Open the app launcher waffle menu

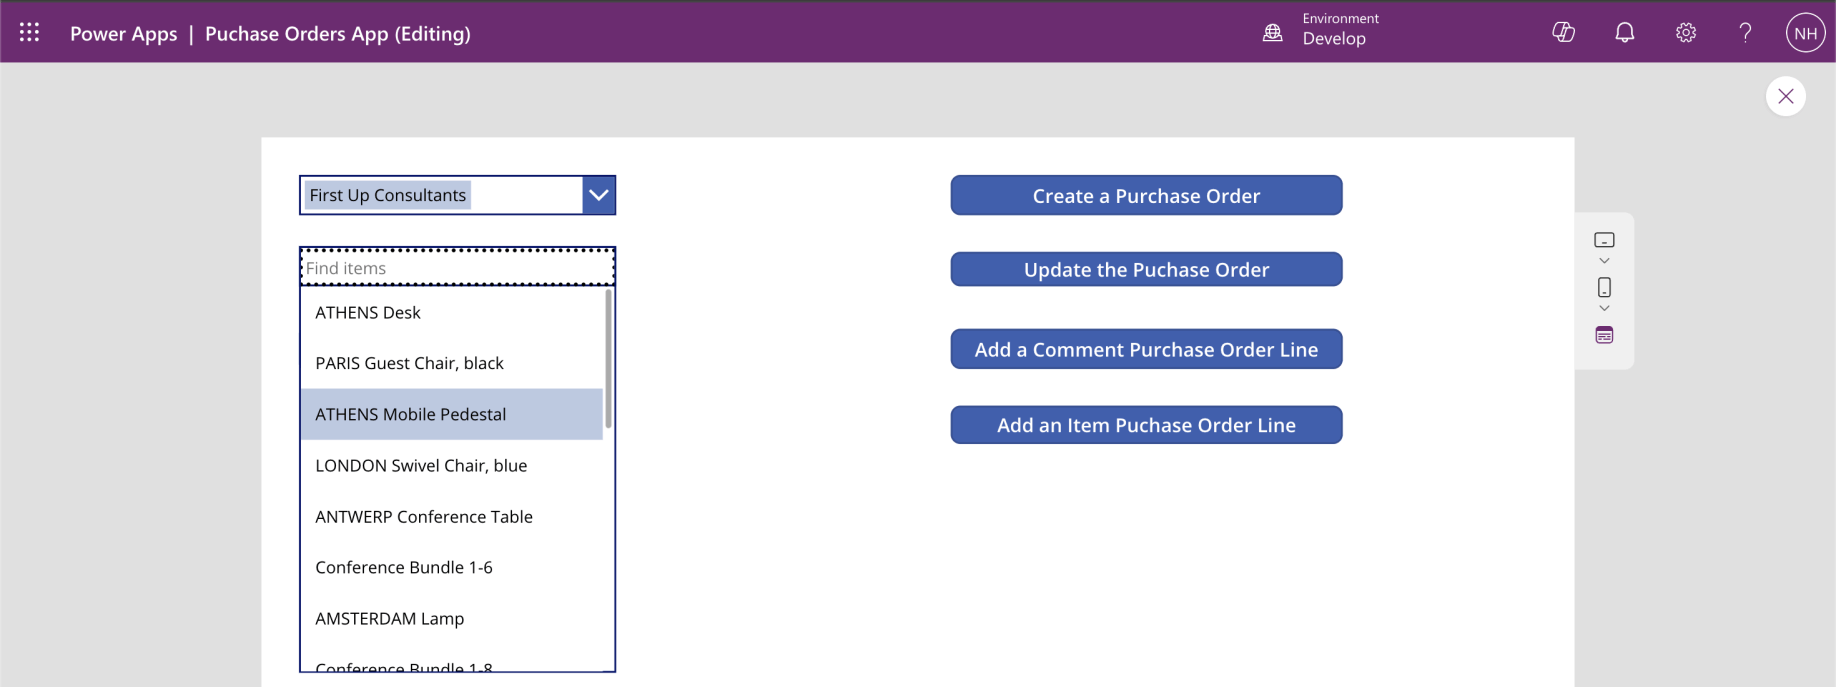coord(30,32)
